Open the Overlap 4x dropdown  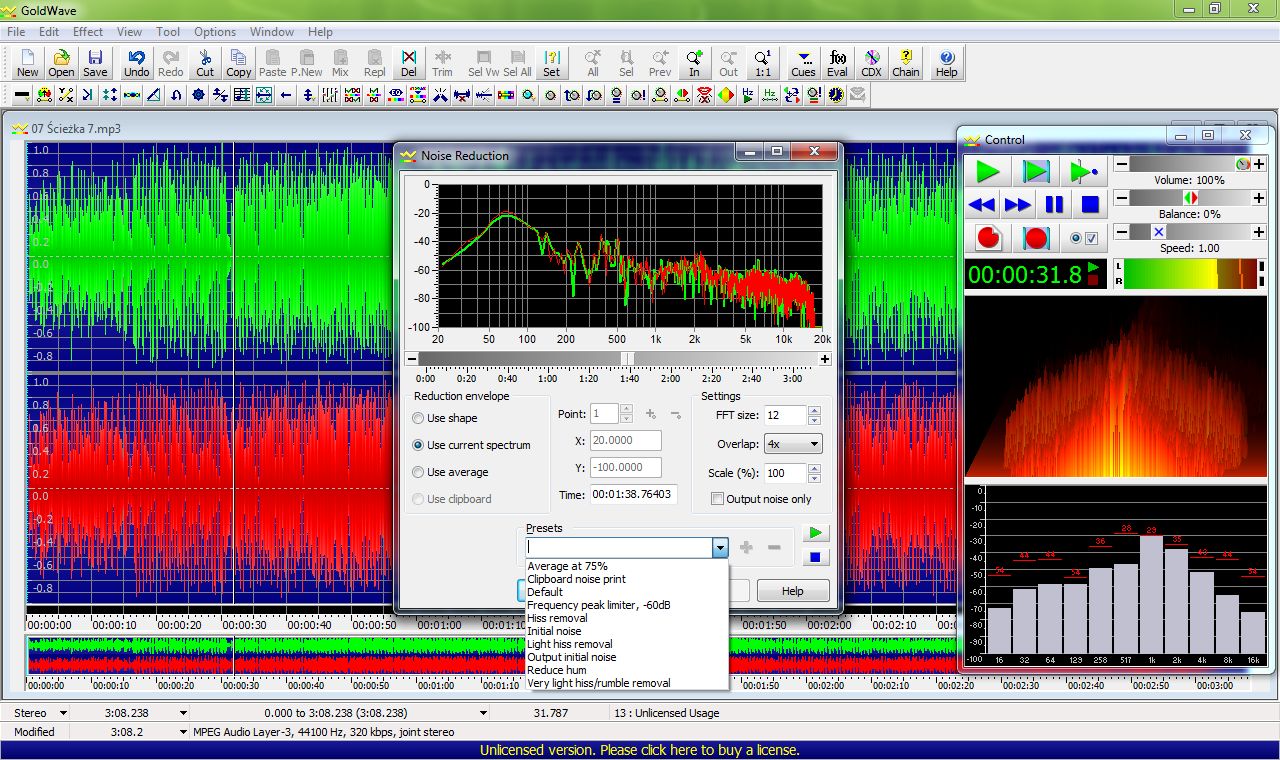point(793,444)
